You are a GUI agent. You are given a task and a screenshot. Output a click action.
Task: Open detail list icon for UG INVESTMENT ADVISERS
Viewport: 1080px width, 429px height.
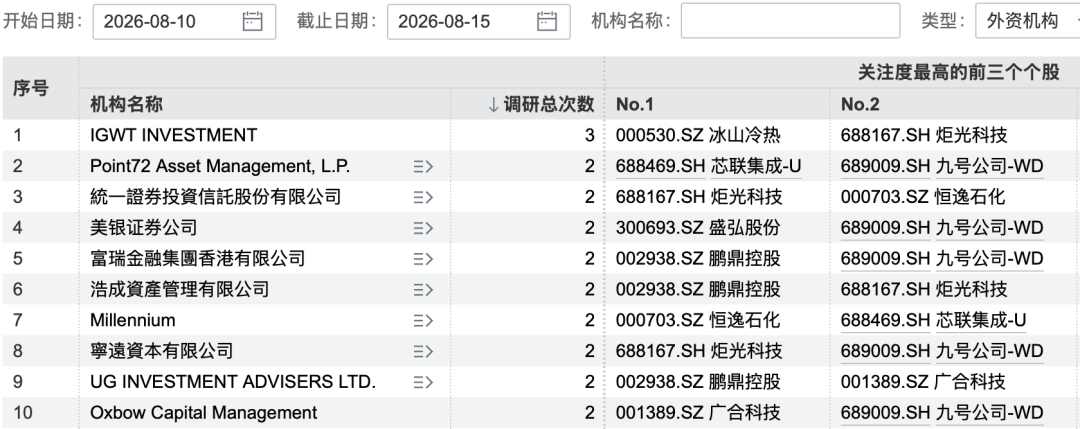click(x=423, y=382)
